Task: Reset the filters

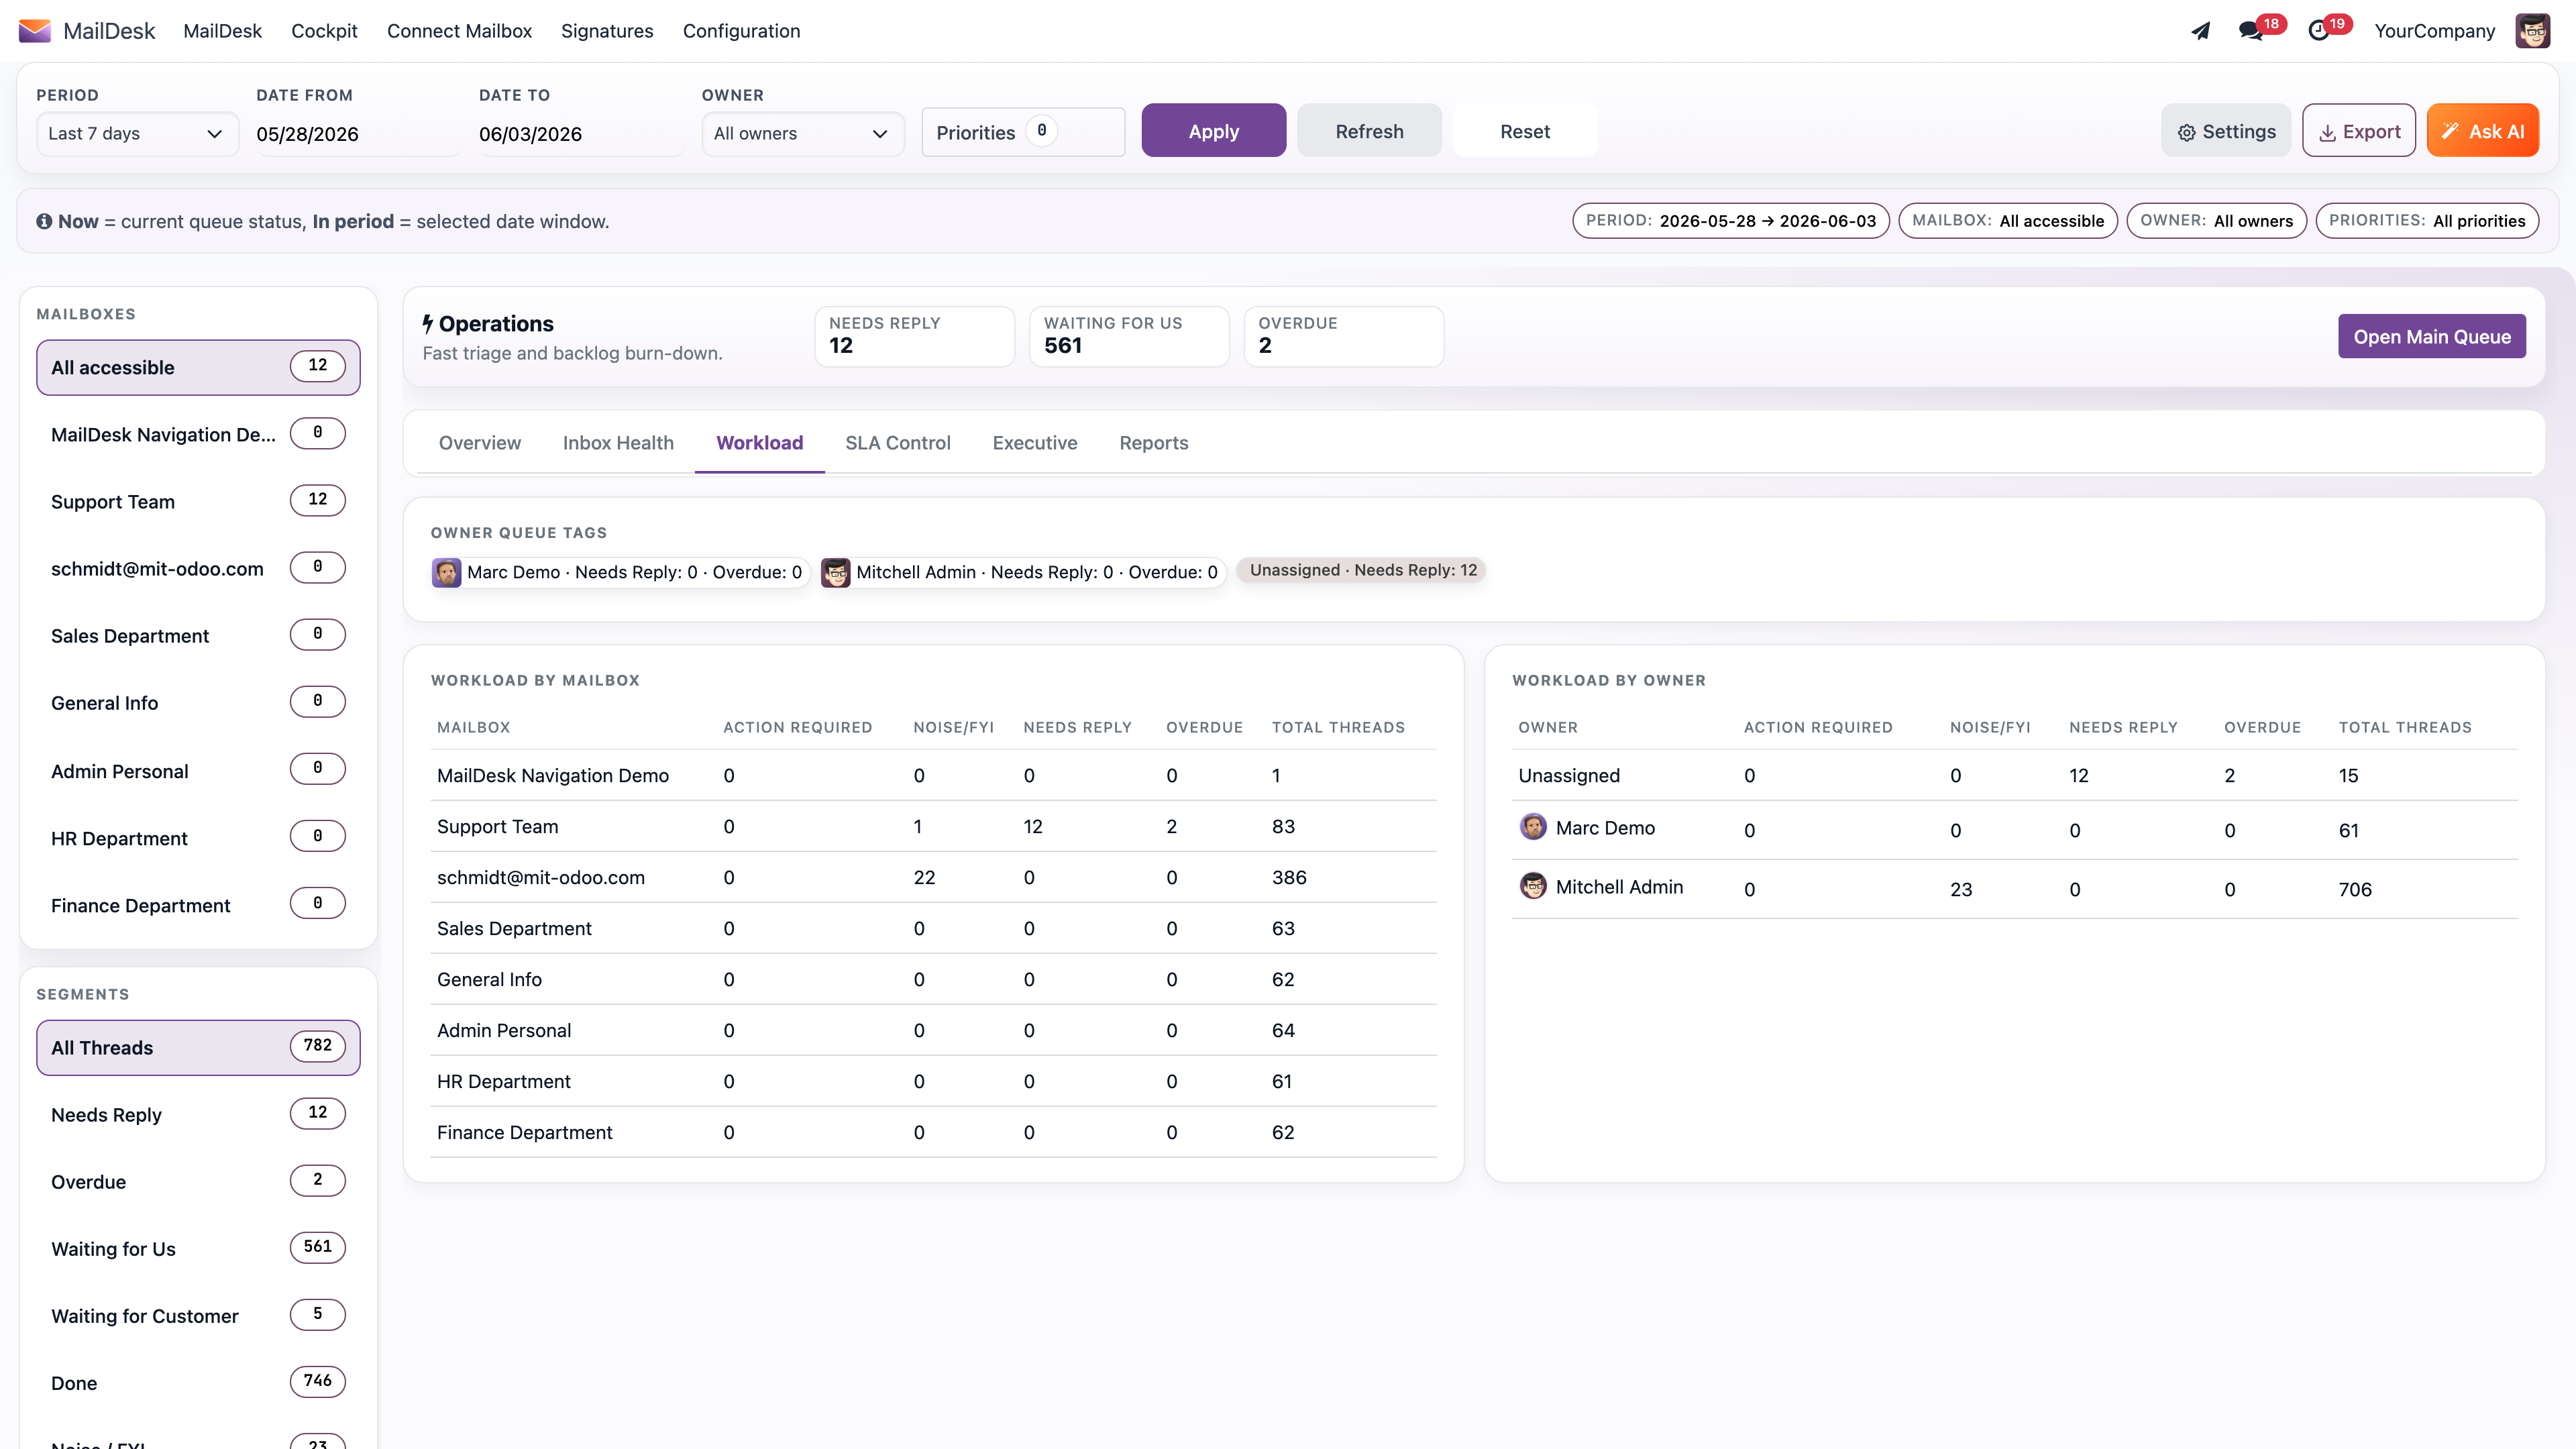Action: (1525, 131)
